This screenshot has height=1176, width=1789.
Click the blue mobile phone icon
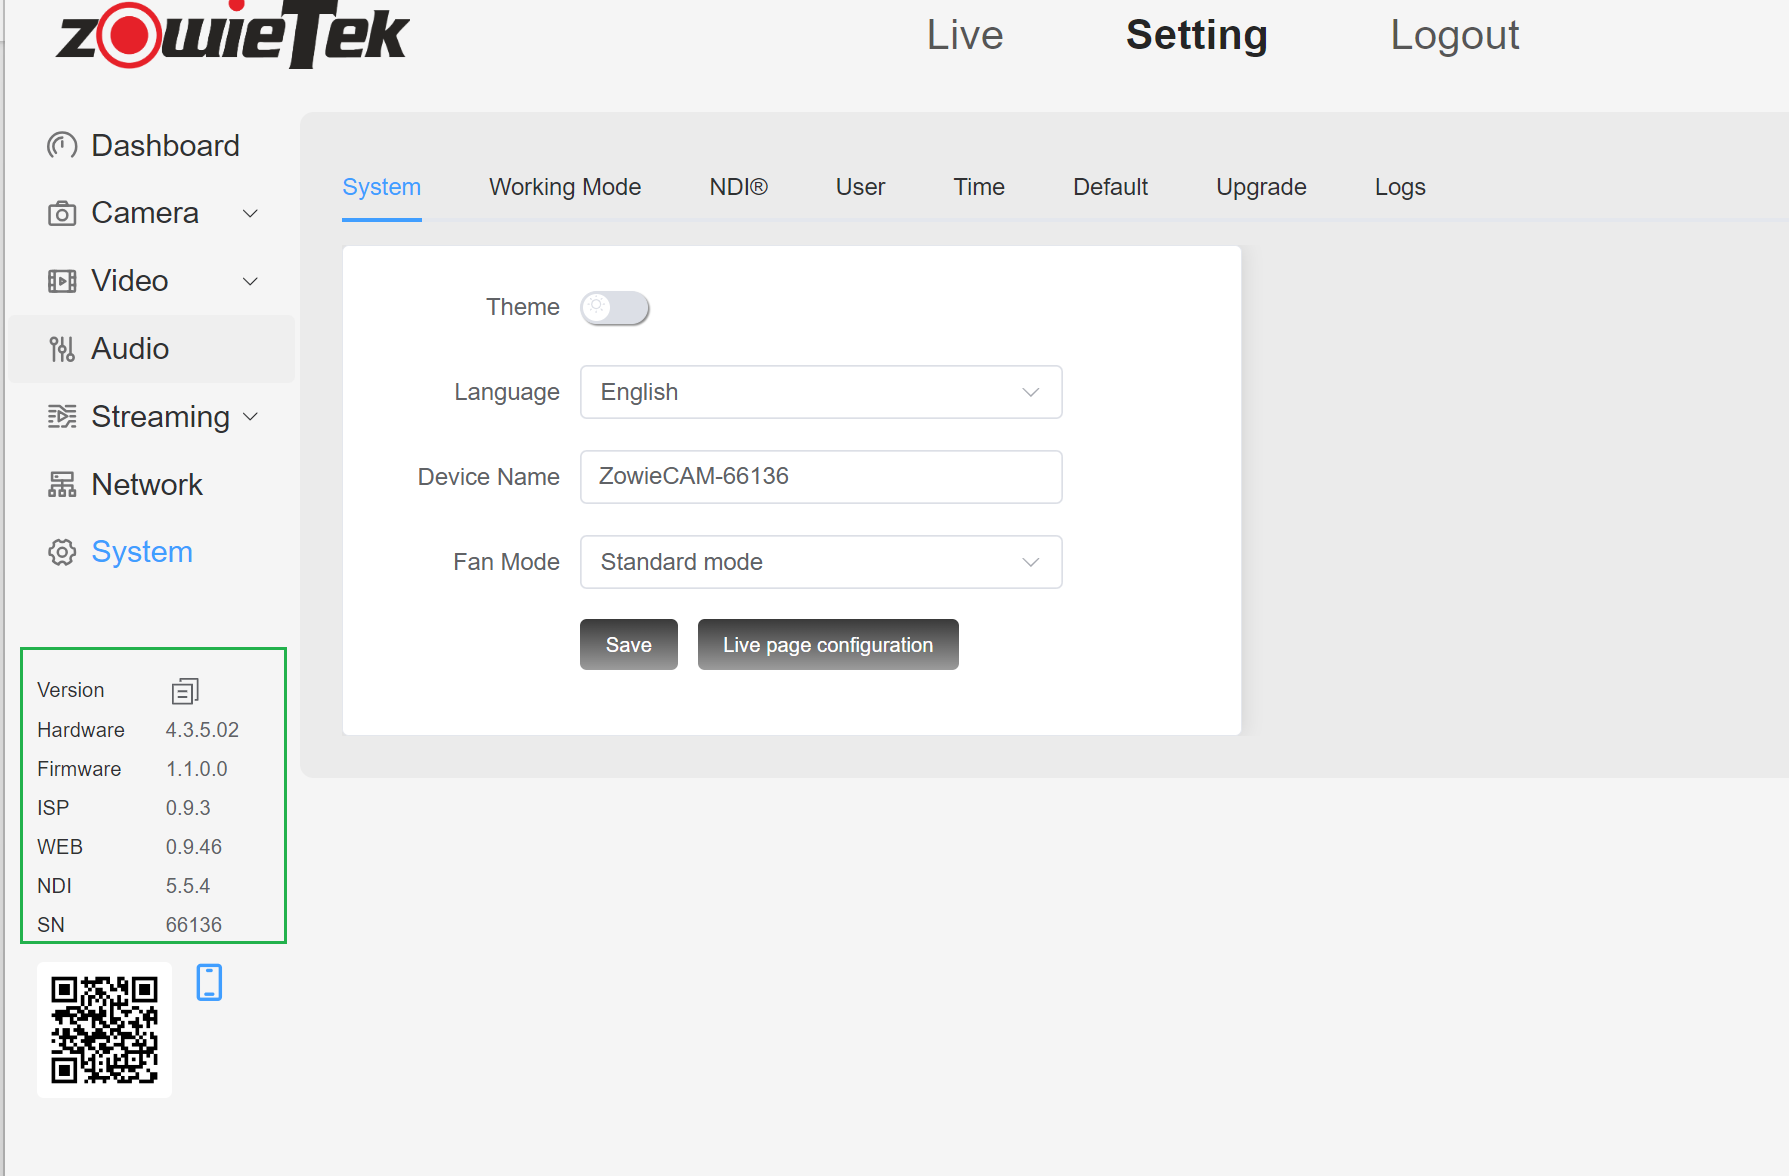(x=209, y=982)
